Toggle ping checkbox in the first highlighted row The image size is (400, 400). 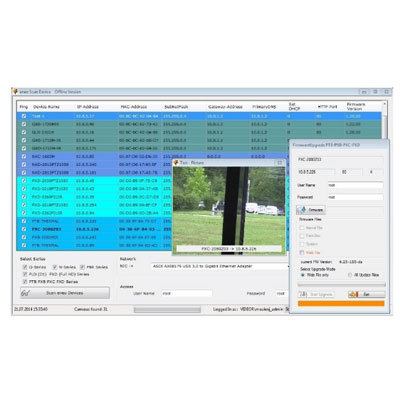pyautogui.click(x=24, y=116)
